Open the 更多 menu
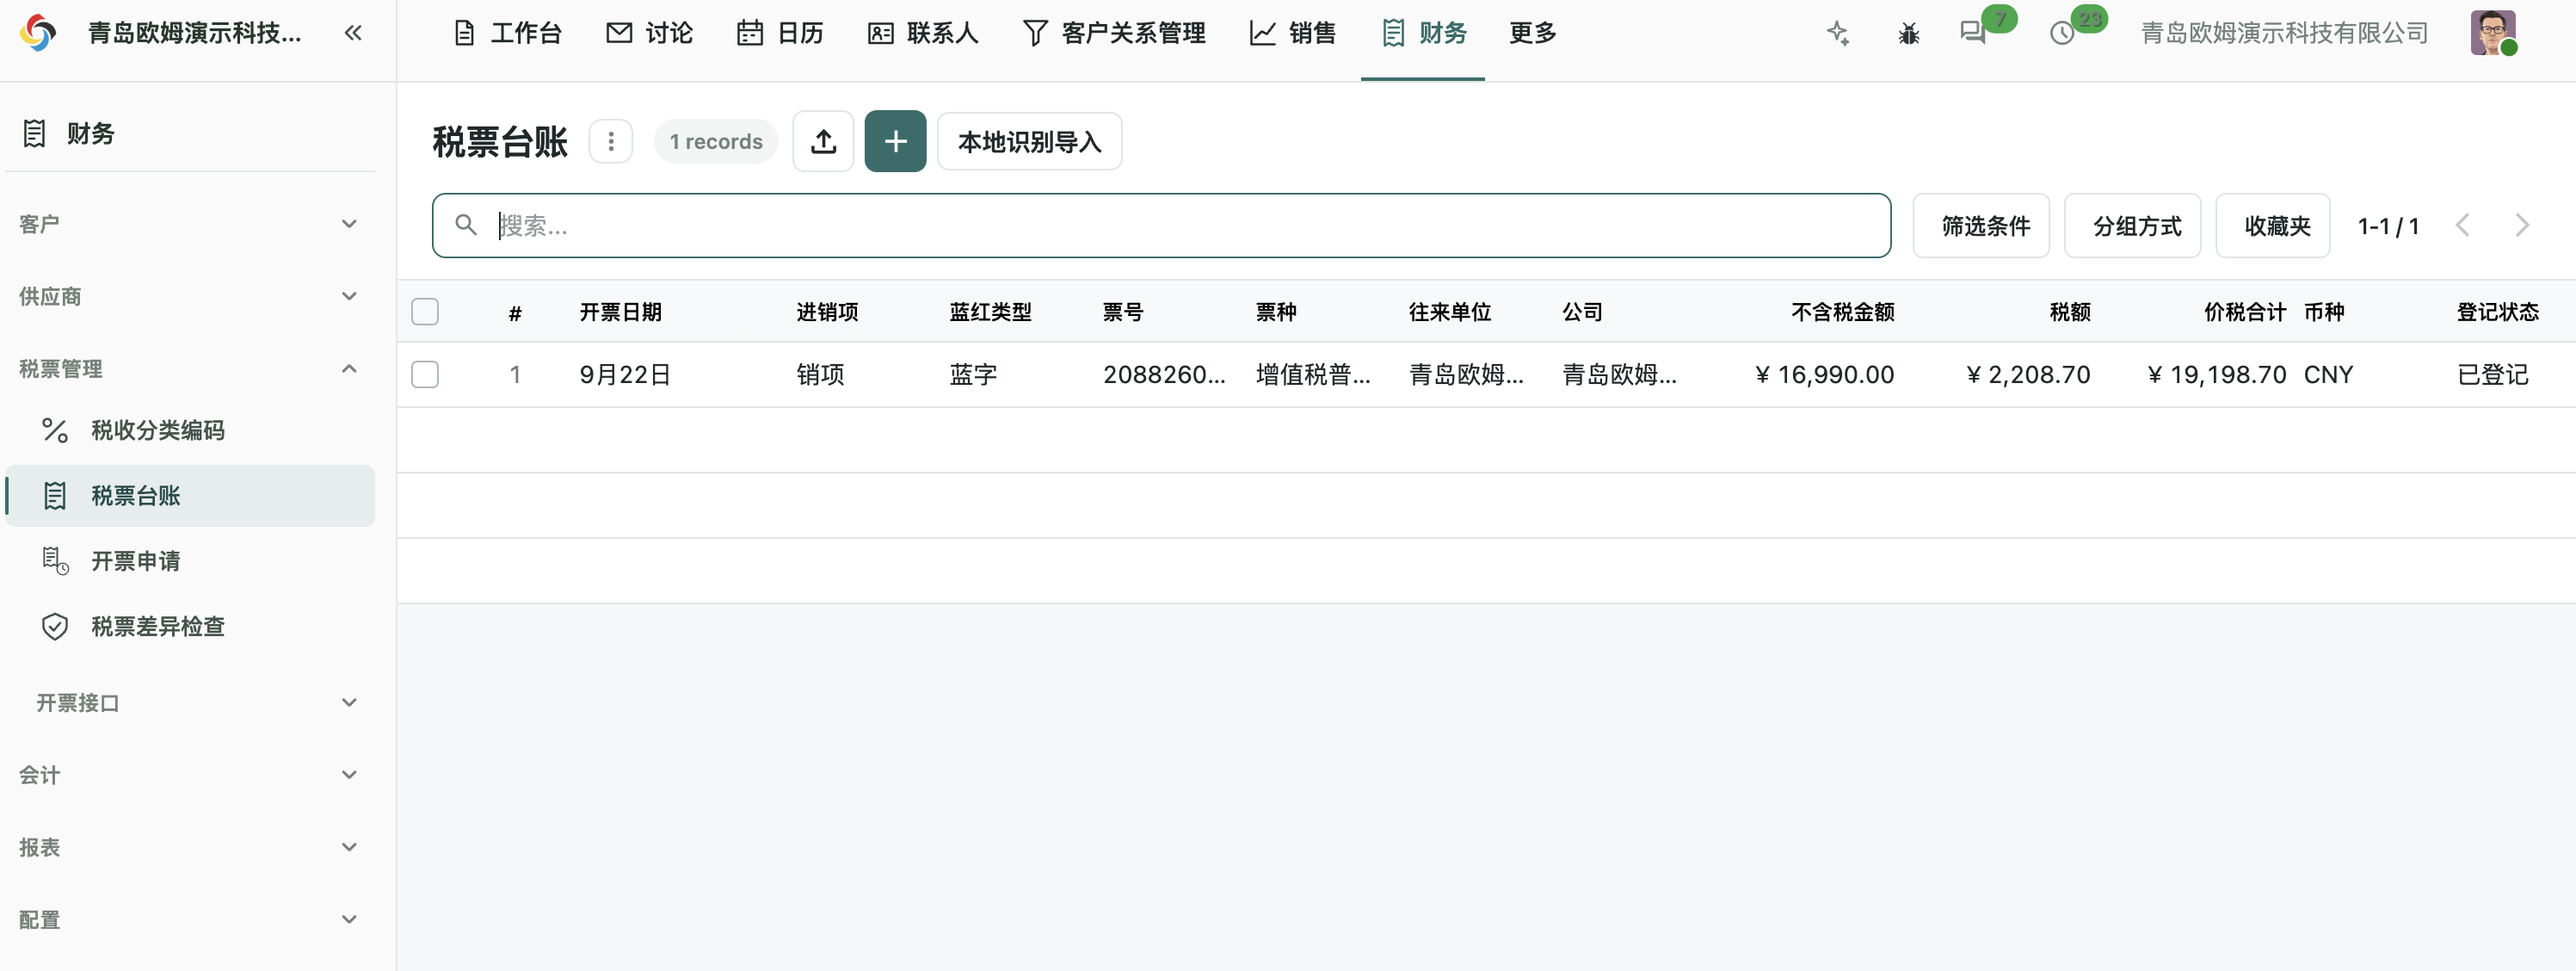The width and height of the screenshot is (2576, 971). pos(1533,33)
